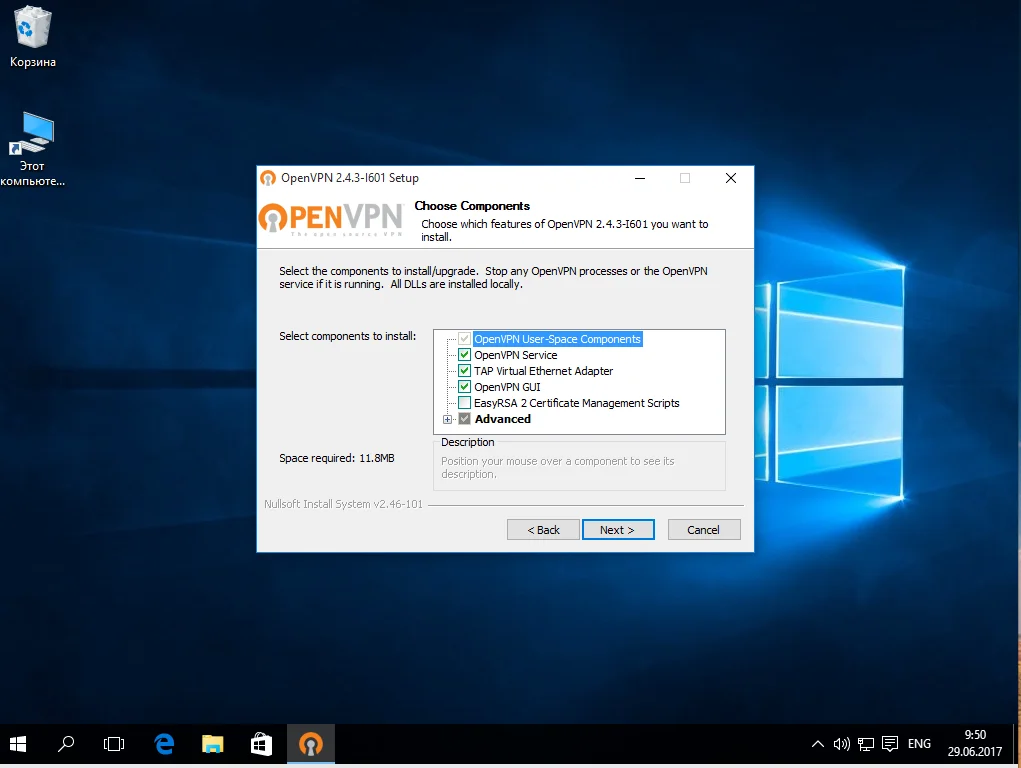Select OpenVPN installer taskbar icon
Image resolution: width=1021 pixels, height=768 pixels.
(x=311, y=743)
